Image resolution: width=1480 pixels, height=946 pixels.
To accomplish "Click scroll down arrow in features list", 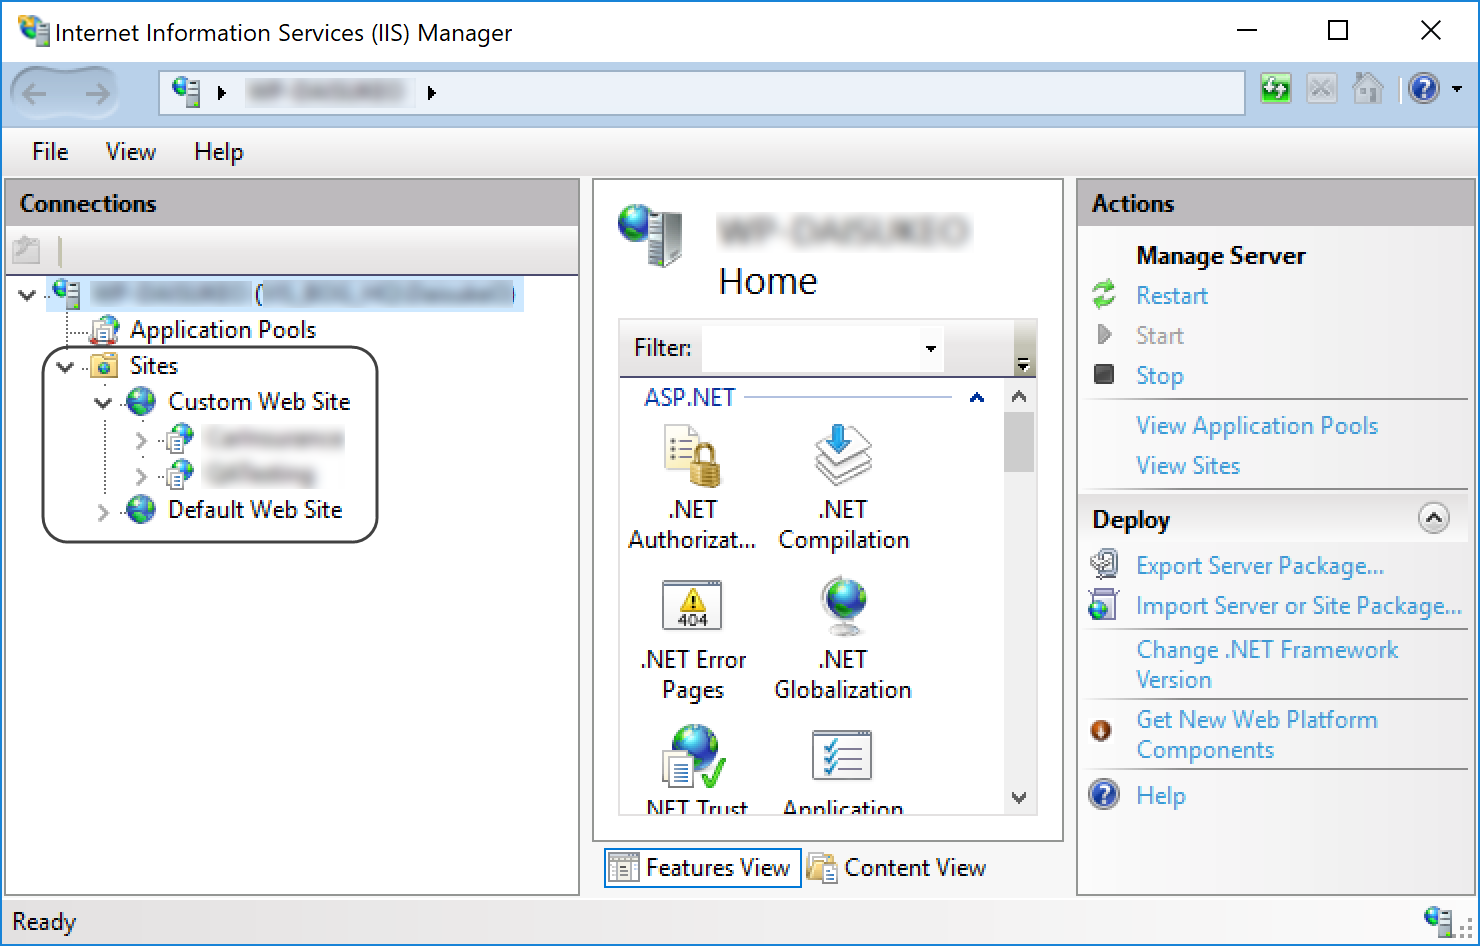I will pyautogui.click(x=1019, y=798).
